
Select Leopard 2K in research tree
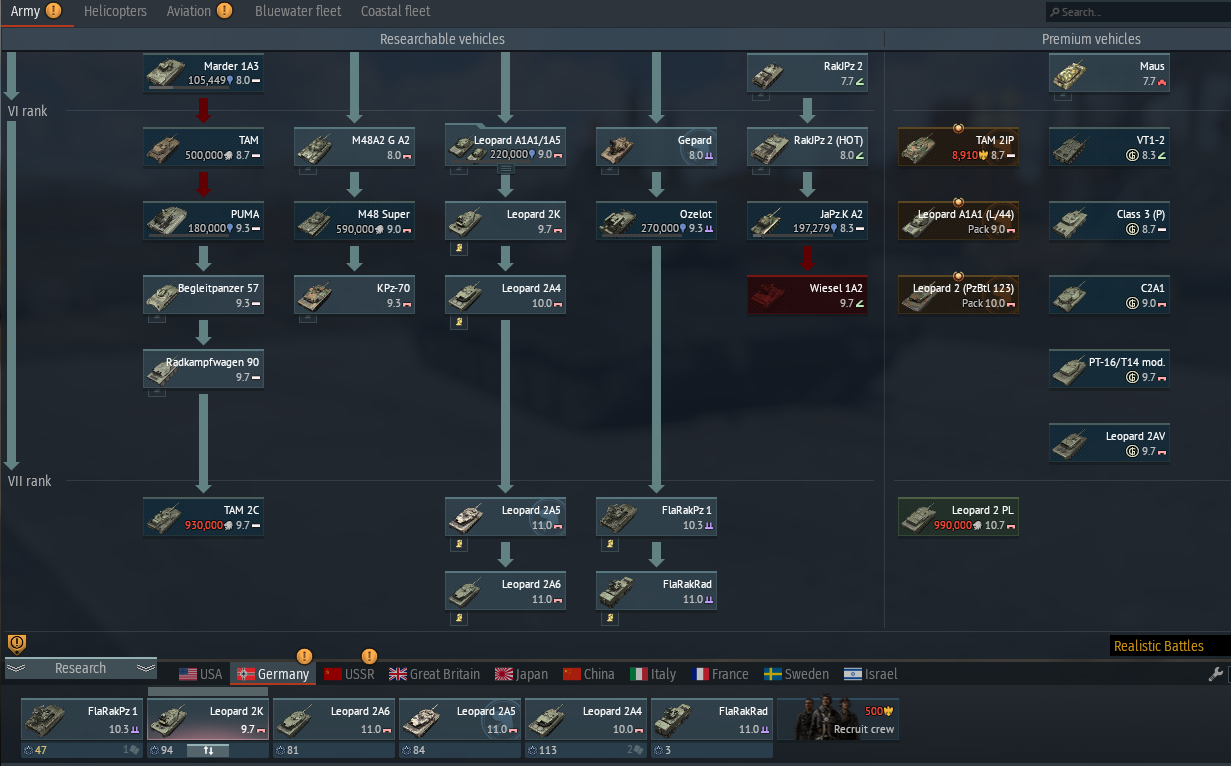pyautogui.click(x=506, y=222)
